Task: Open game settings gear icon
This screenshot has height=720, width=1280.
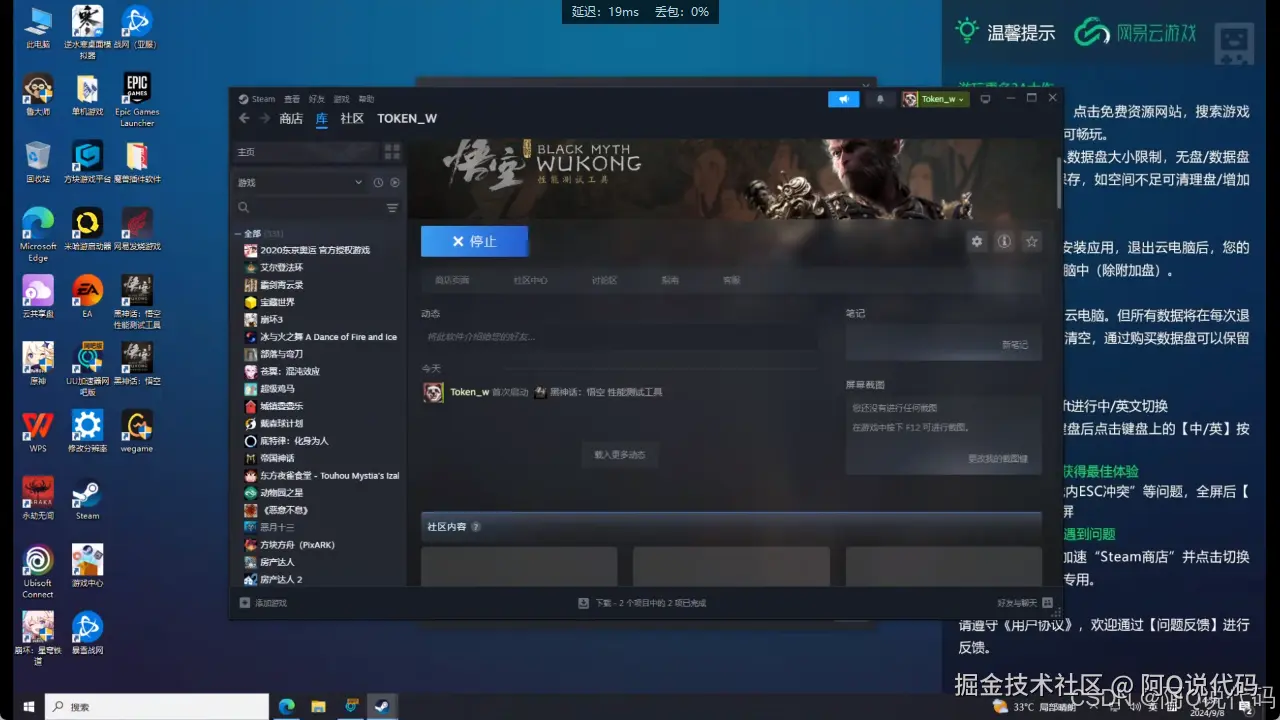Action: [x=977, y=241]
